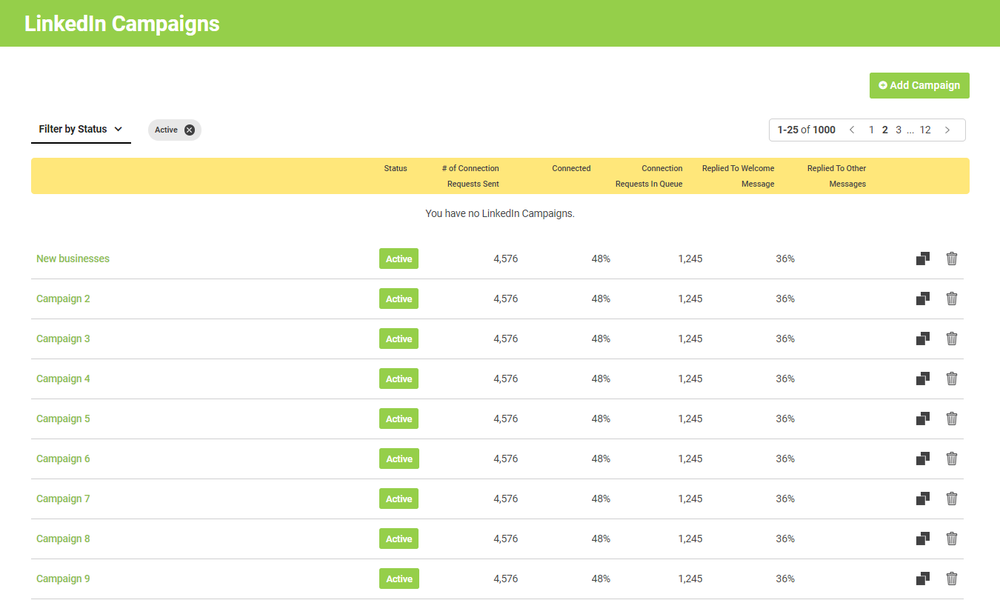
Task: Open Campaign 5 link
Action: point(63,418)
